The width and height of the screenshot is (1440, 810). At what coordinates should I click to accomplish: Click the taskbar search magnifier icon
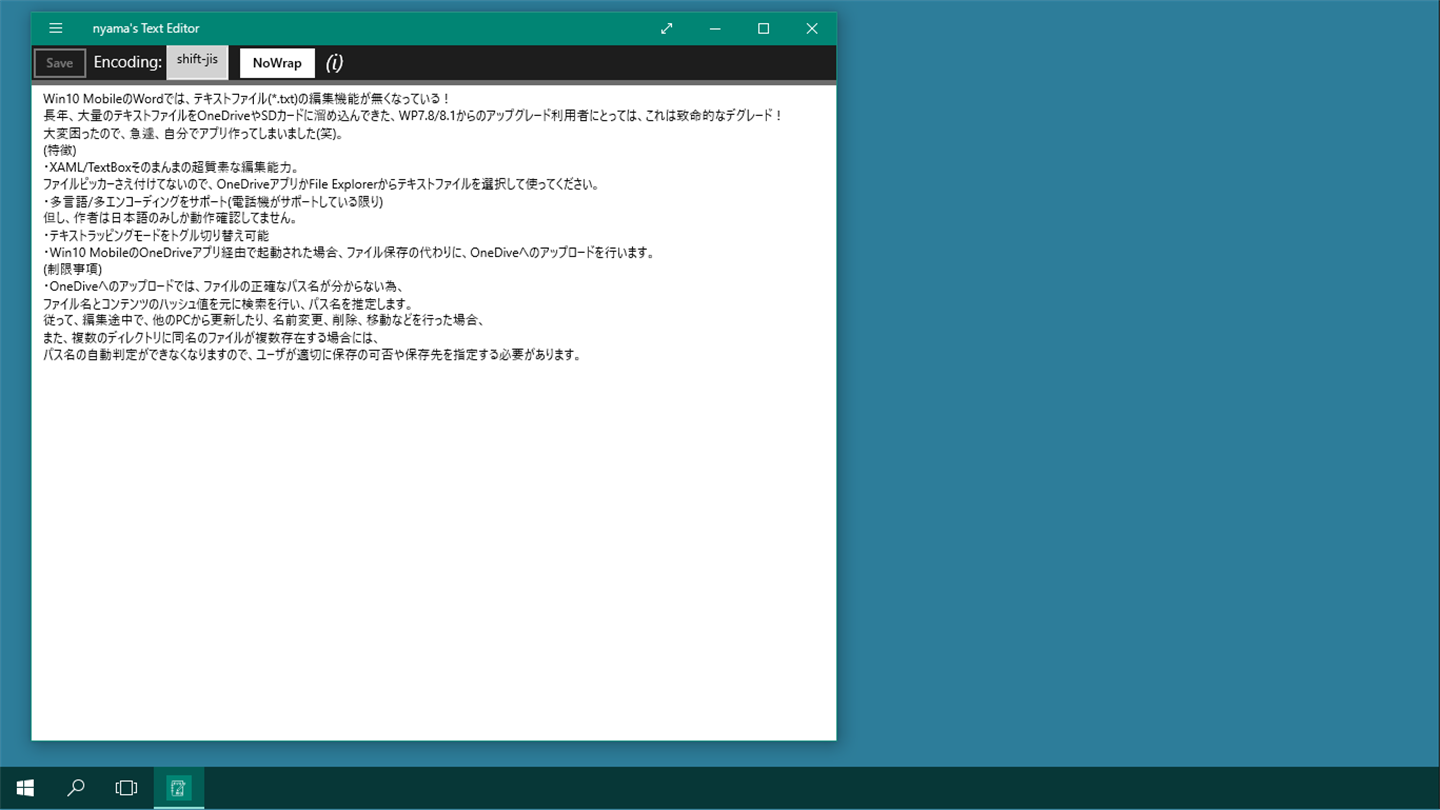[x=76, y=788]
